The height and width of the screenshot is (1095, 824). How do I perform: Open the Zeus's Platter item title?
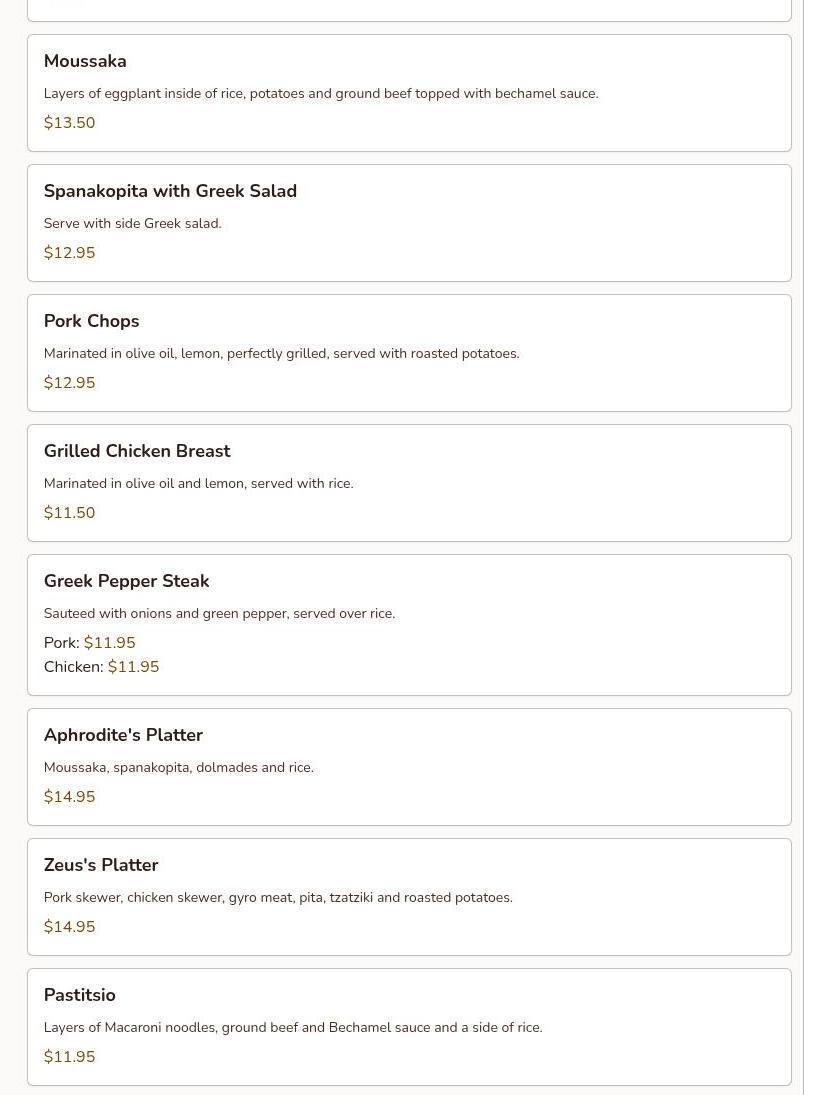[101, 866]
